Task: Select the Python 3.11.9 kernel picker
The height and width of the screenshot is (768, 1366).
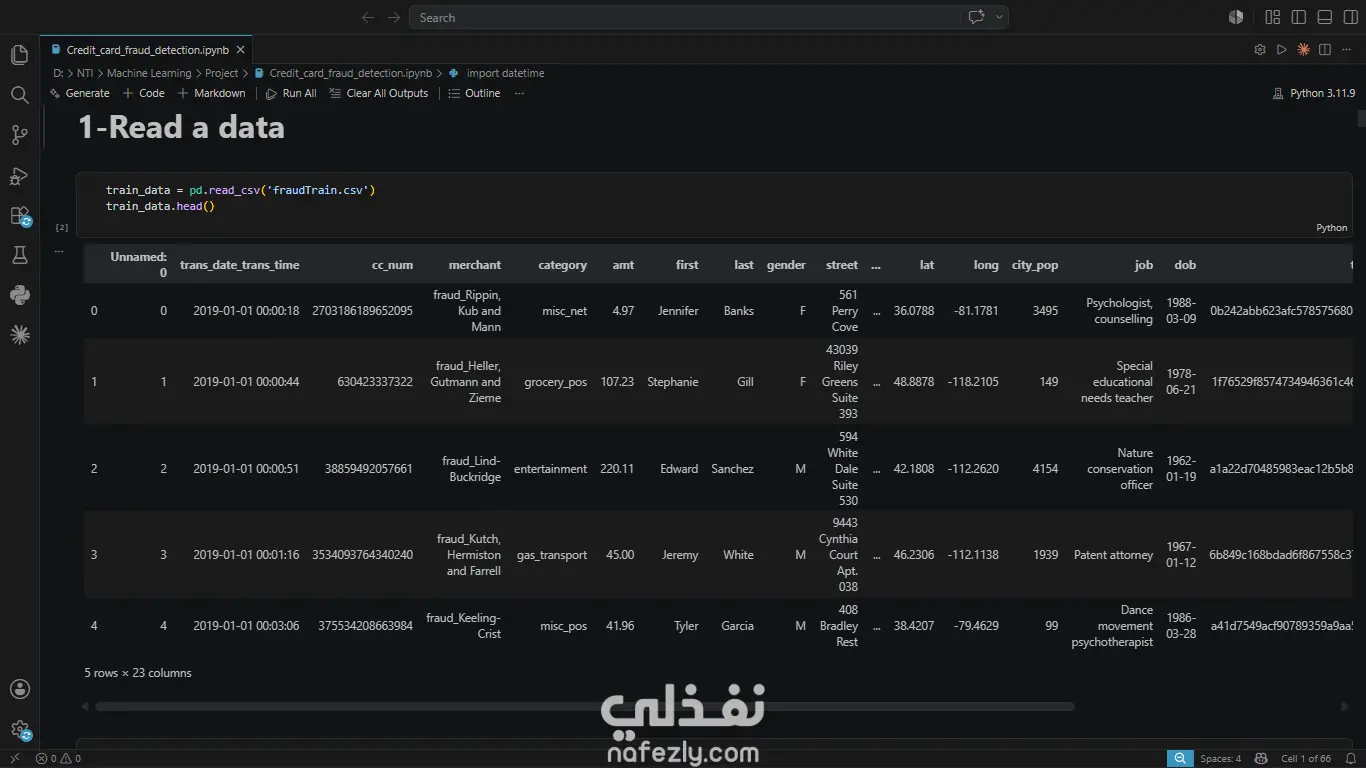Action: point(1313,93)
